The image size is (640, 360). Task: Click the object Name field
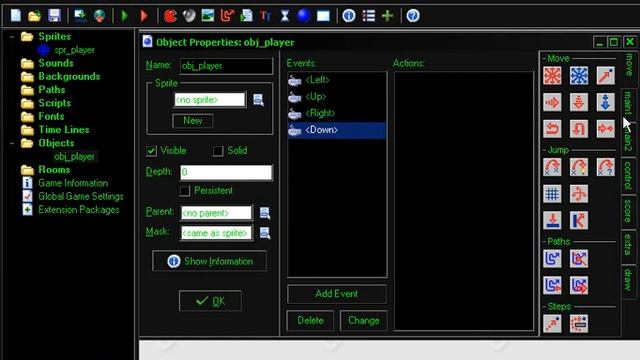pyautogui.click(x=226, y=66)
